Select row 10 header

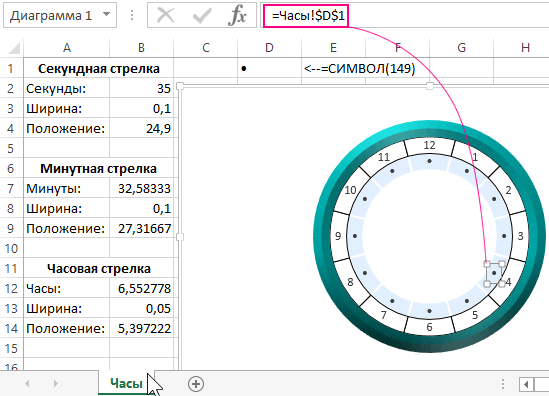(x=11, y=249)
